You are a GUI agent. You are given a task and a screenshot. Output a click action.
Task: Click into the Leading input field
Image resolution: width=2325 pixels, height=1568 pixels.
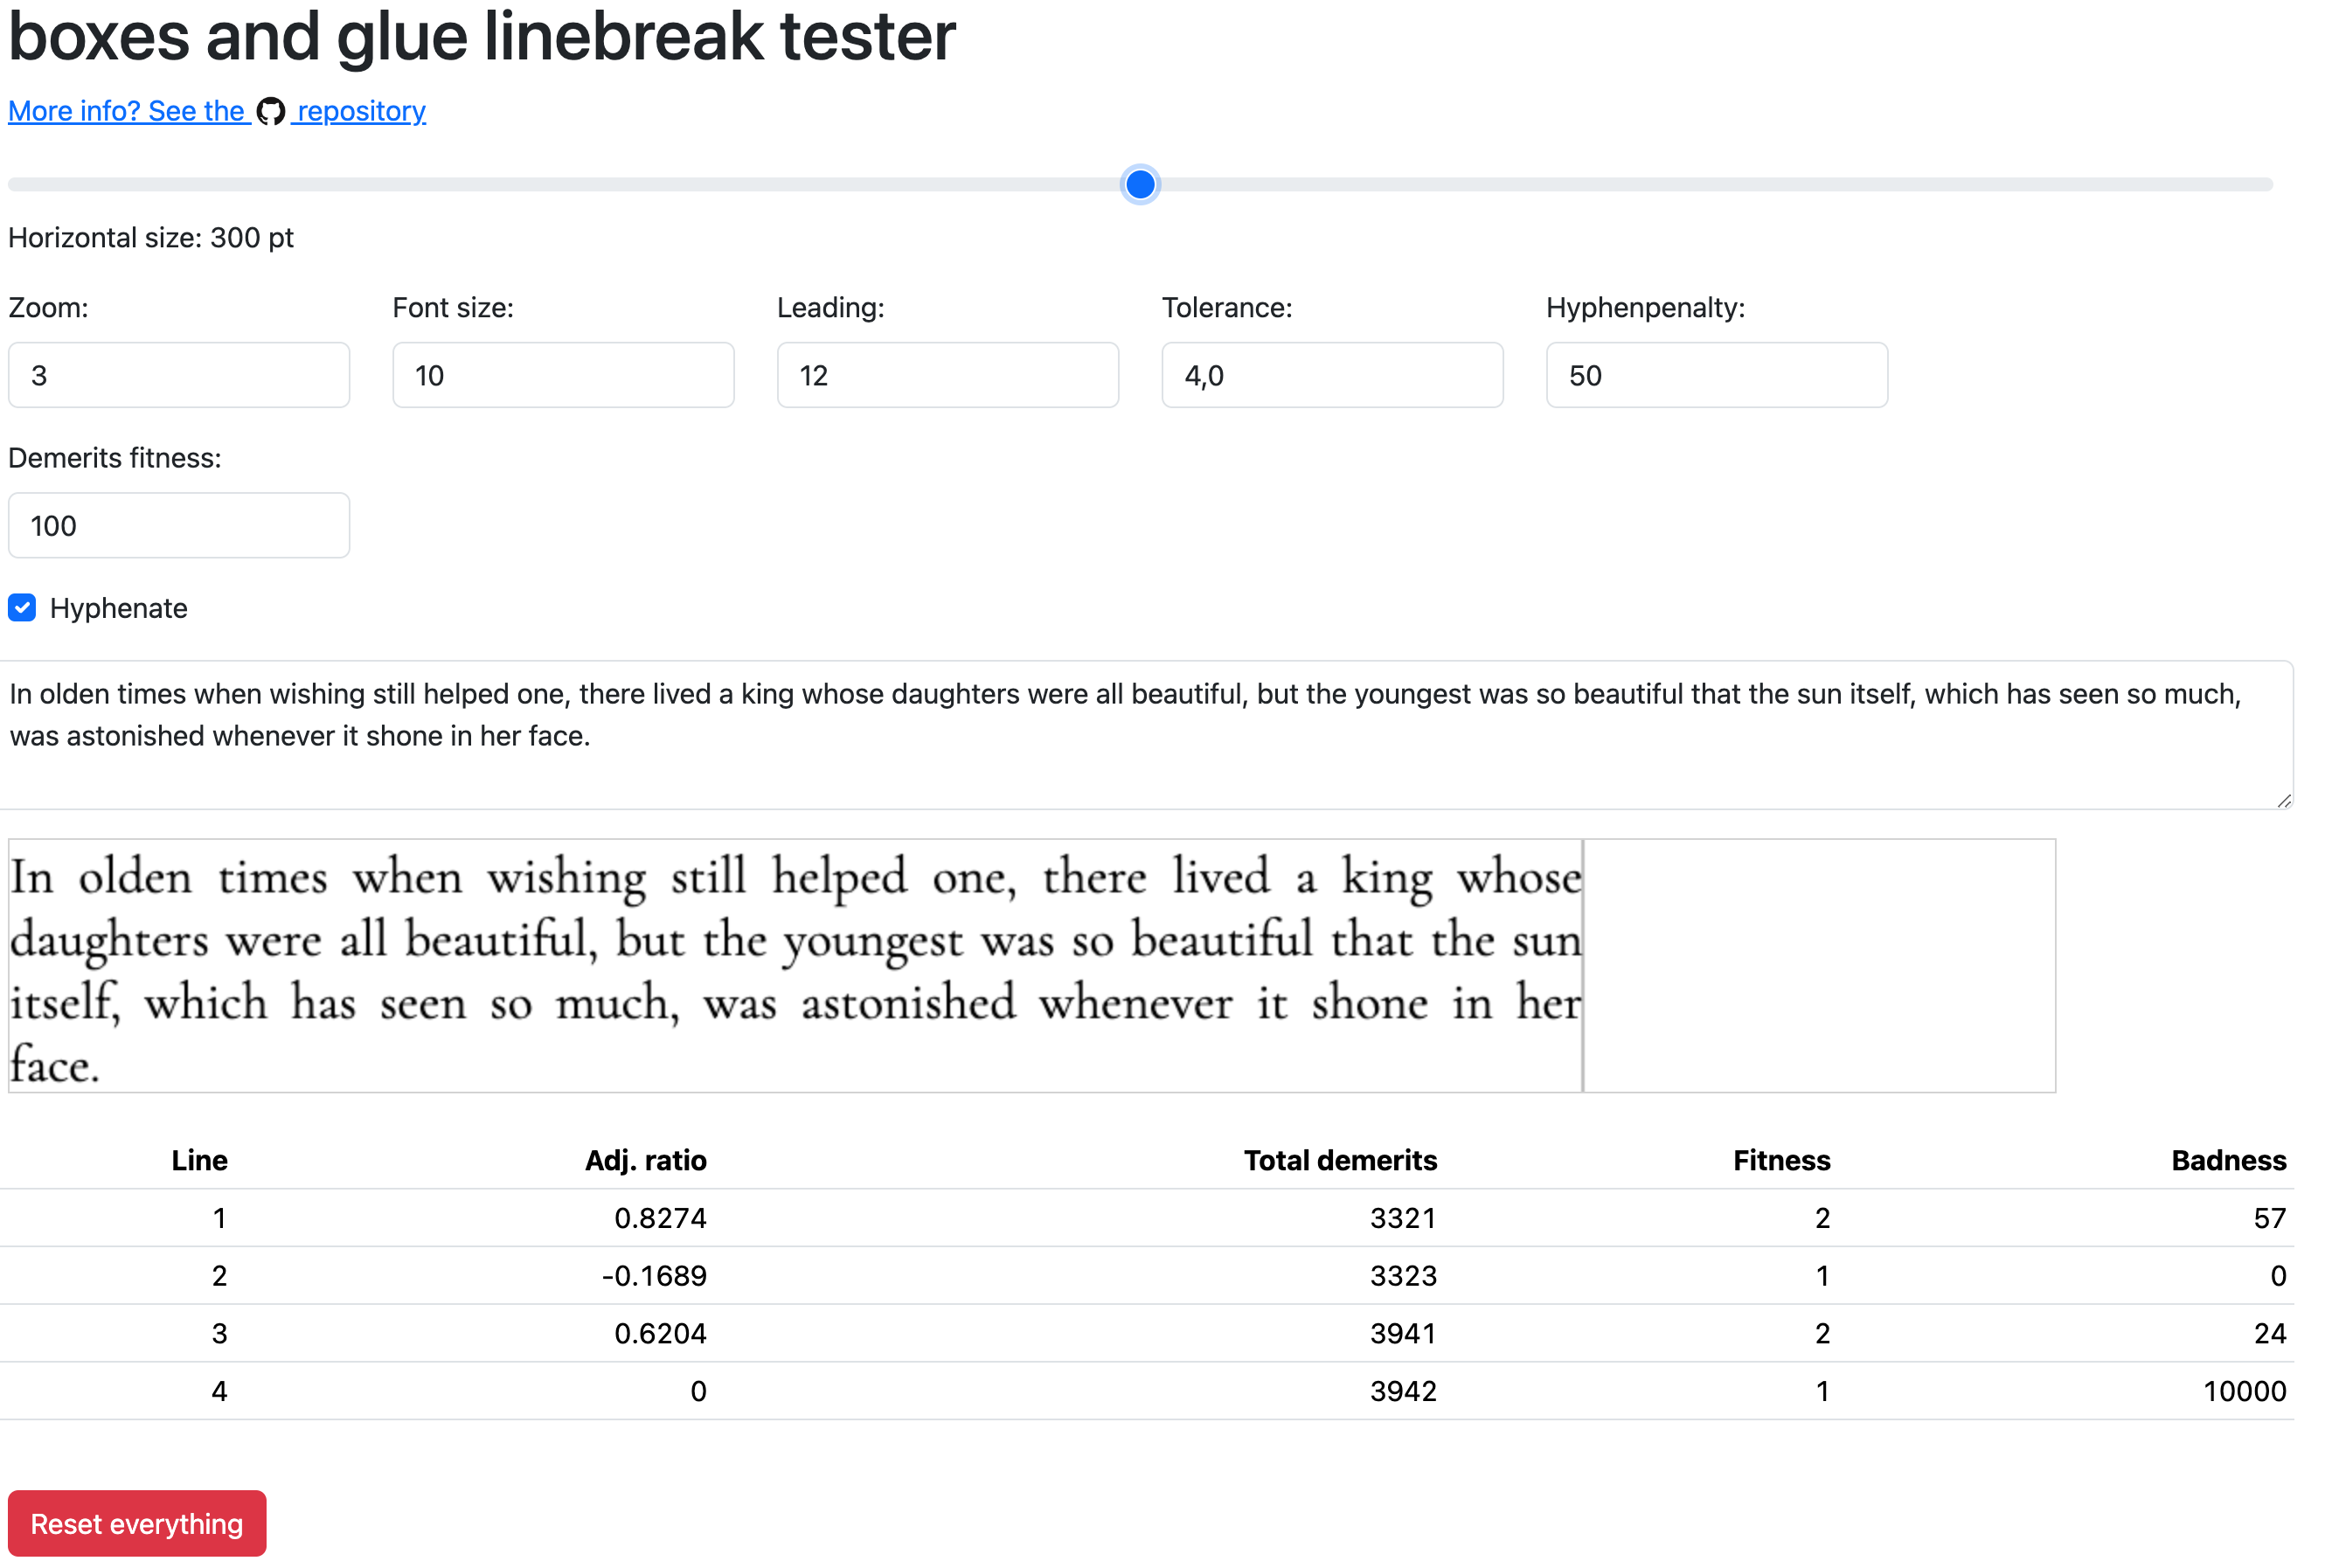pos(948,375)
